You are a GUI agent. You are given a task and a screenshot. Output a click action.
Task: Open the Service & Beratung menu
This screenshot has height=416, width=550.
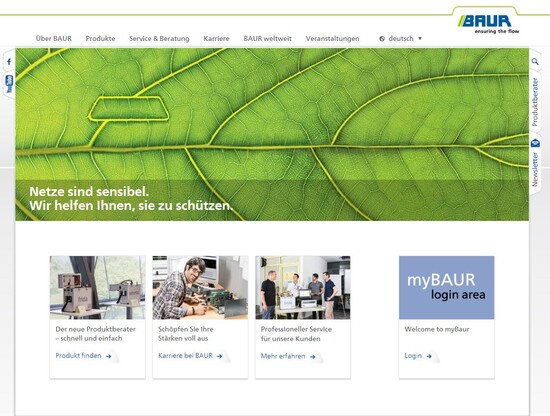159,39
